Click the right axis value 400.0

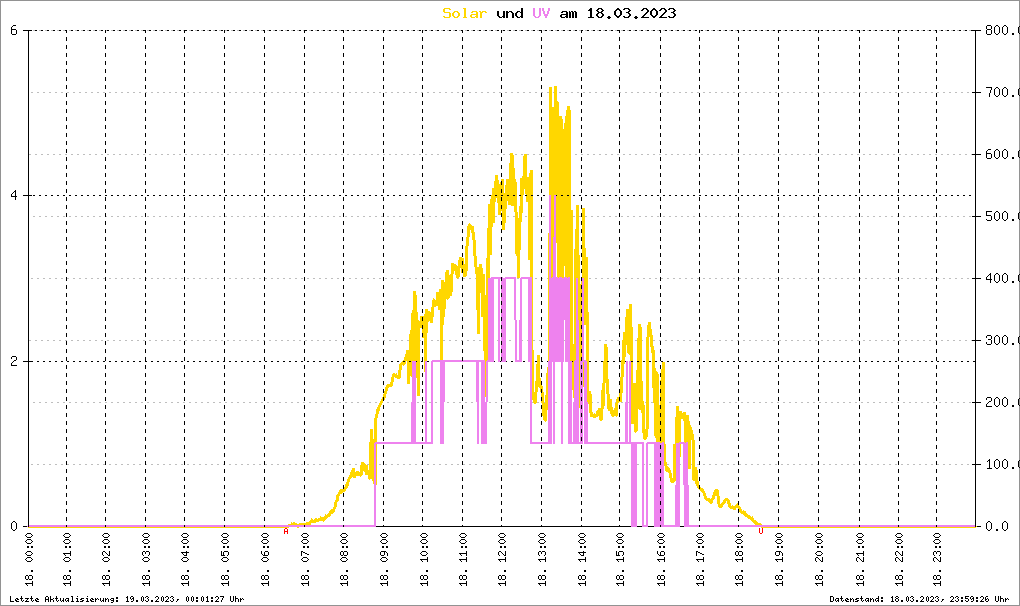(1001, 278)
